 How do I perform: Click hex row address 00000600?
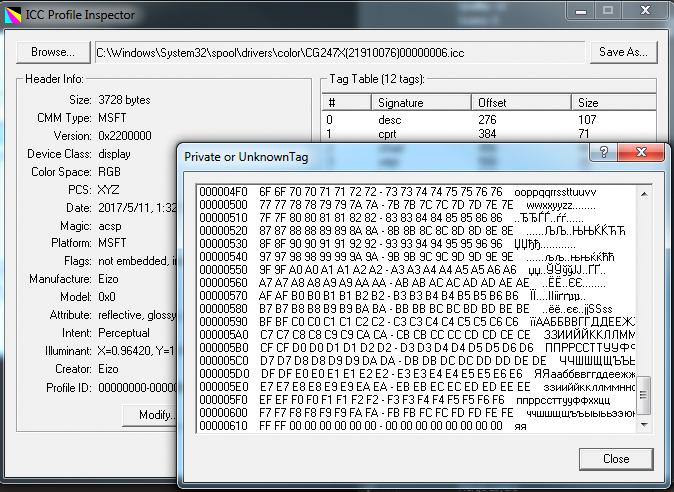[x=224, y=413]
